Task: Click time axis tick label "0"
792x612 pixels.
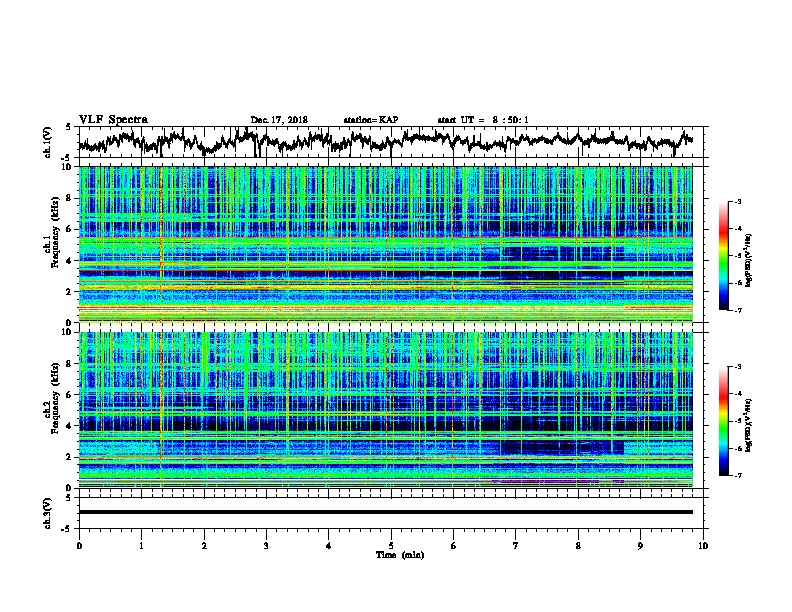Action: 79,546
